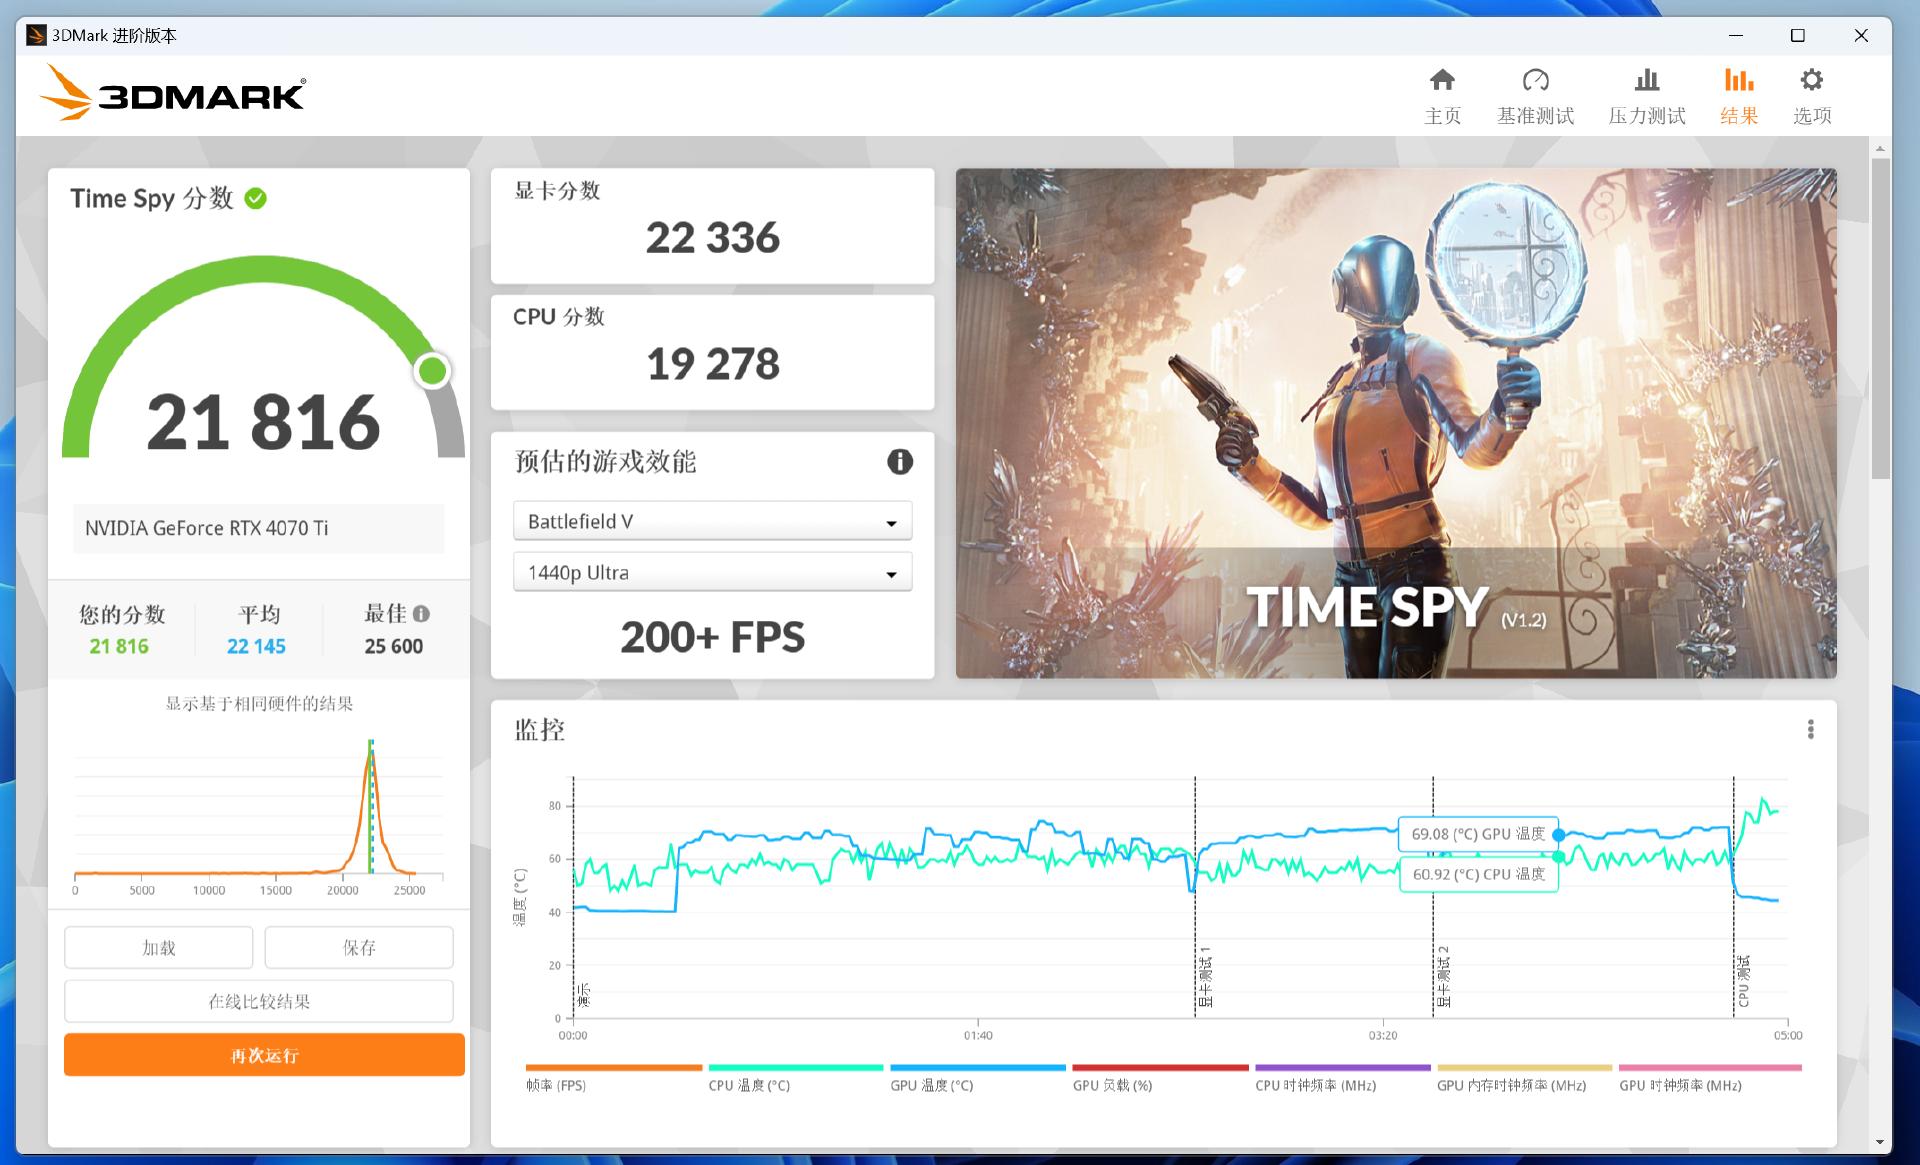
Task: Click the Results (结果) bar icon
Action: coord(1738,81)
